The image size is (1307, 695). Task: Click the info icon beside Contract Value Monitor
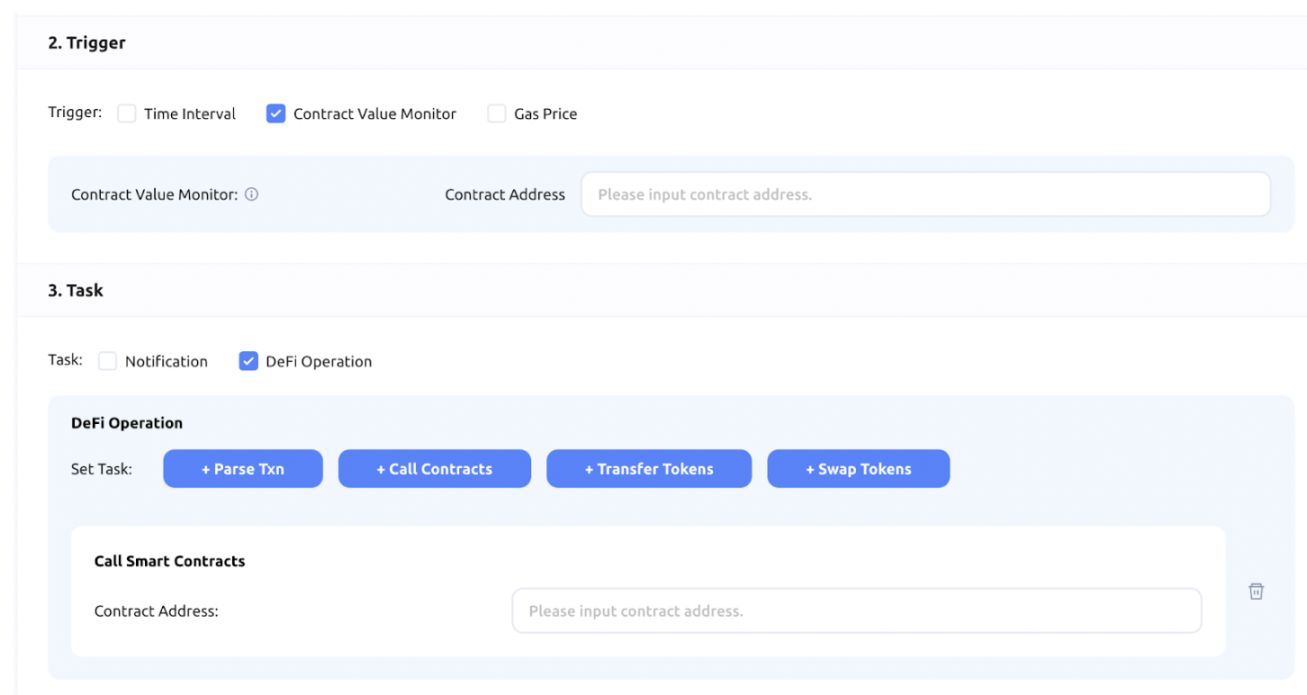(252, 195)
